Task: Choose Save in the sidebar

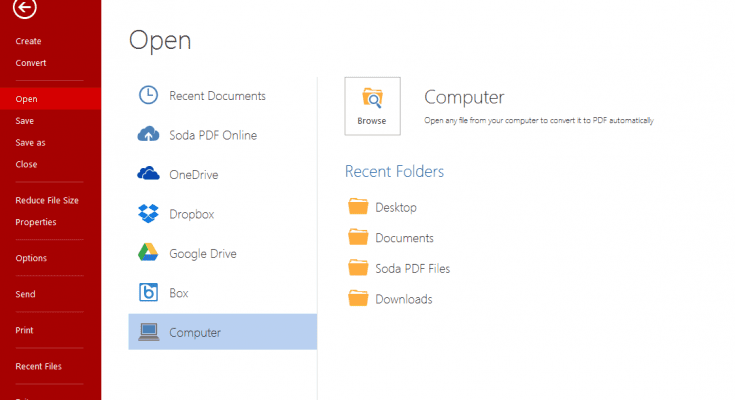Action: click(x=24, y=121)
